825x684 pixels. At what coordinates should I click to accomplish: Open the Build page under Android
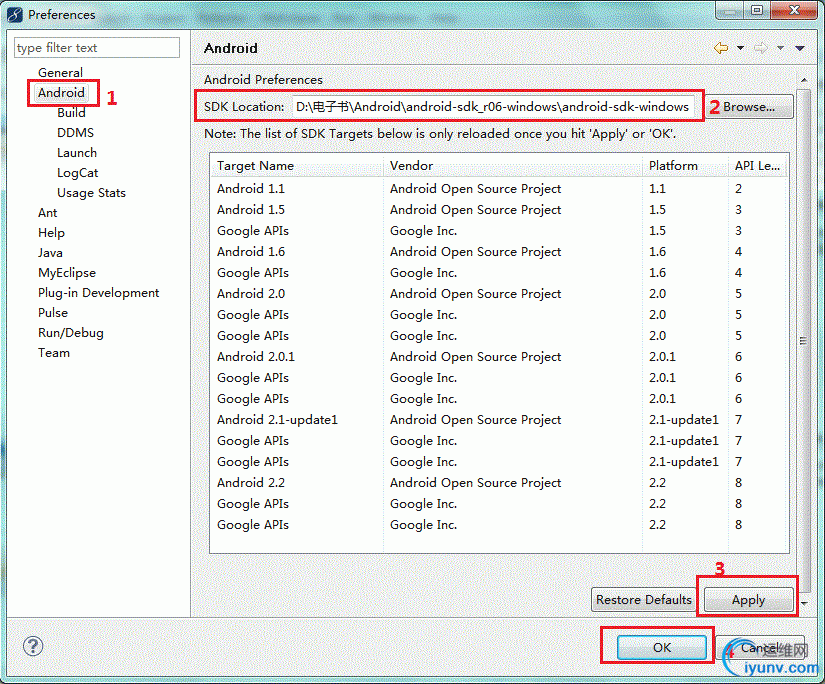[x=71, y=113]
